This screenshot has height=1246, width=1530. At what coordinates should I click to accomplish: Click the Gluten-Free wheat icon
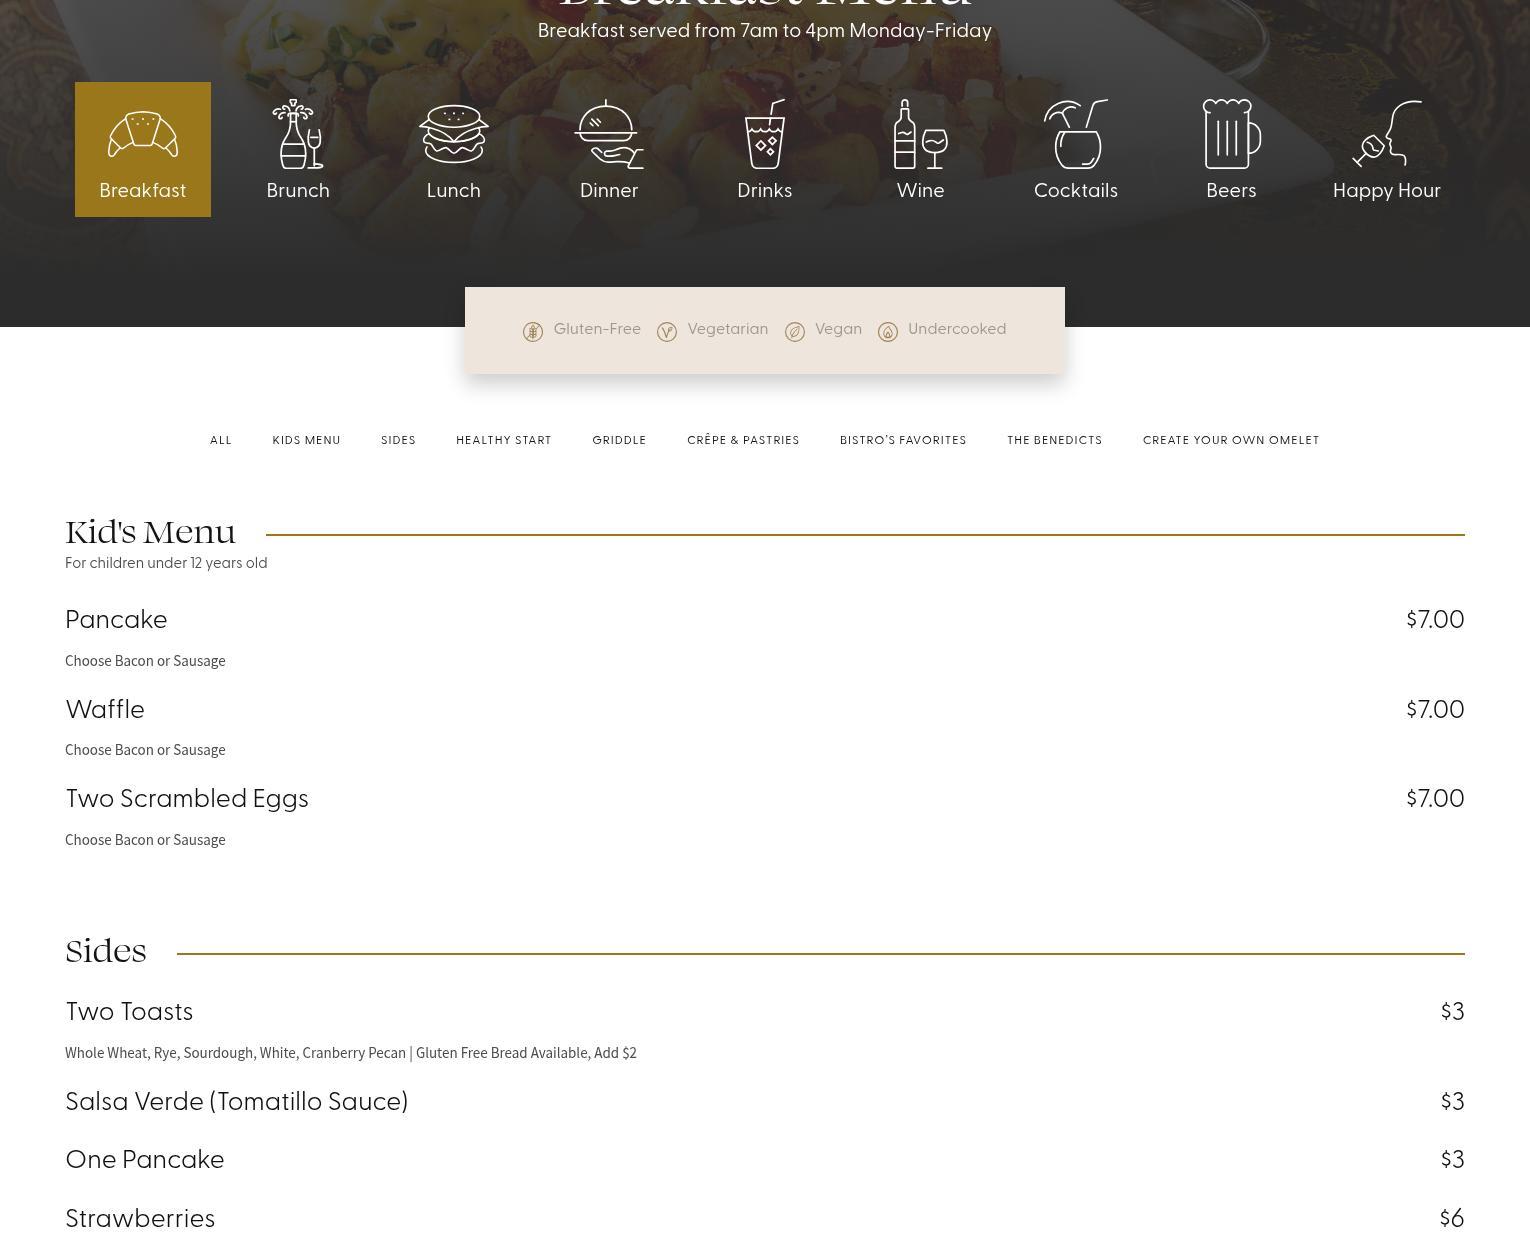click(x=533, y=332)
